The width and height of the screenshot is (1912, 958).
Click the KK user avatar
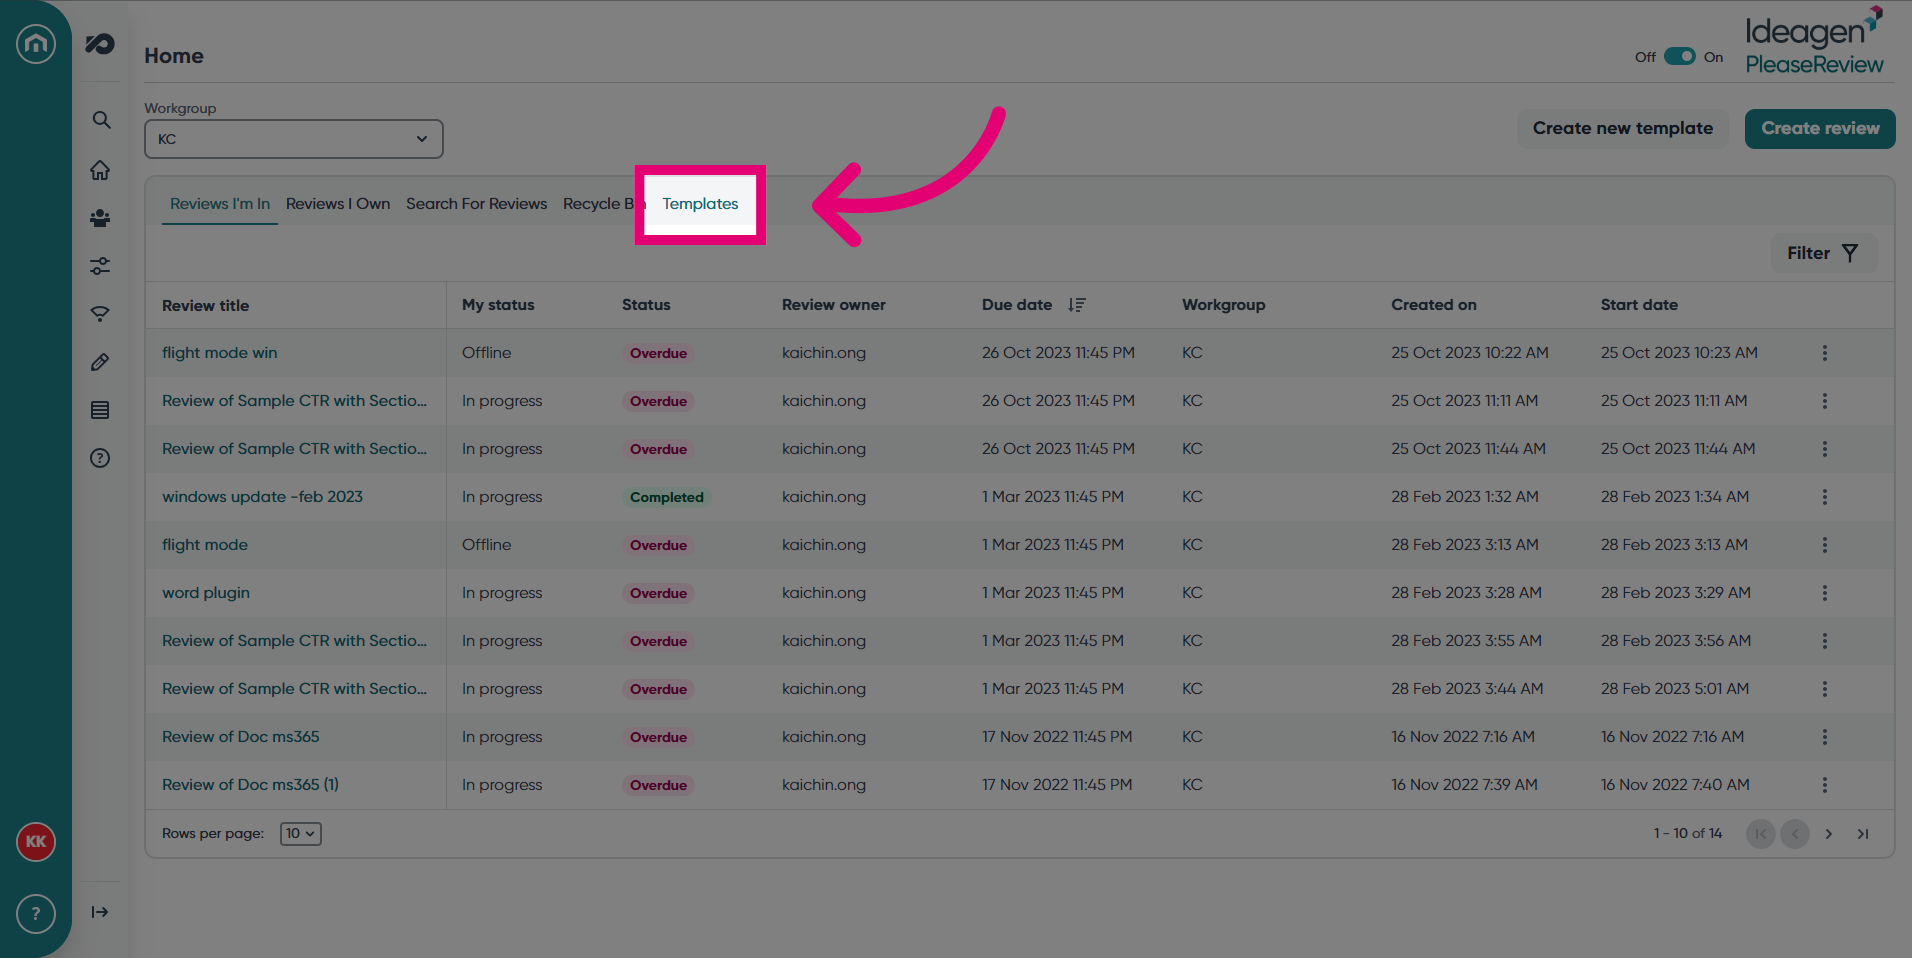(36, 842)
